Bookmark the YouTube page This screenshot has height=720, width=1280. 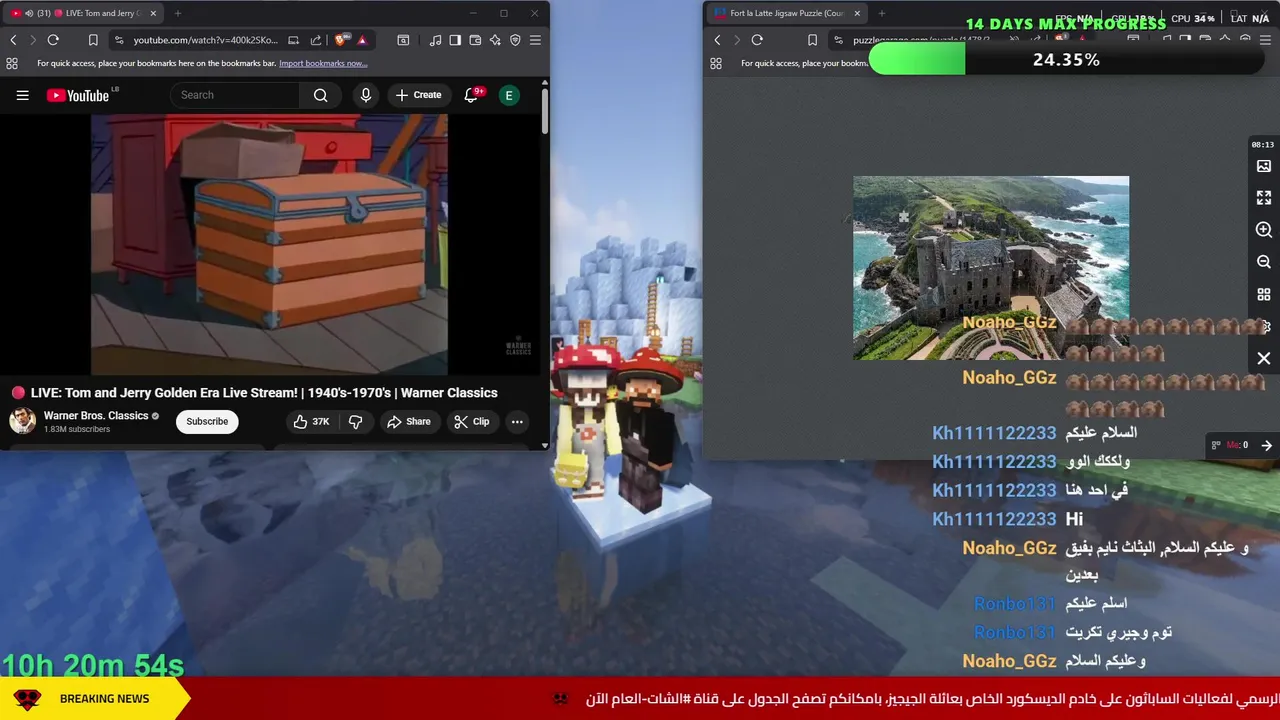click(x=93, y=40)
